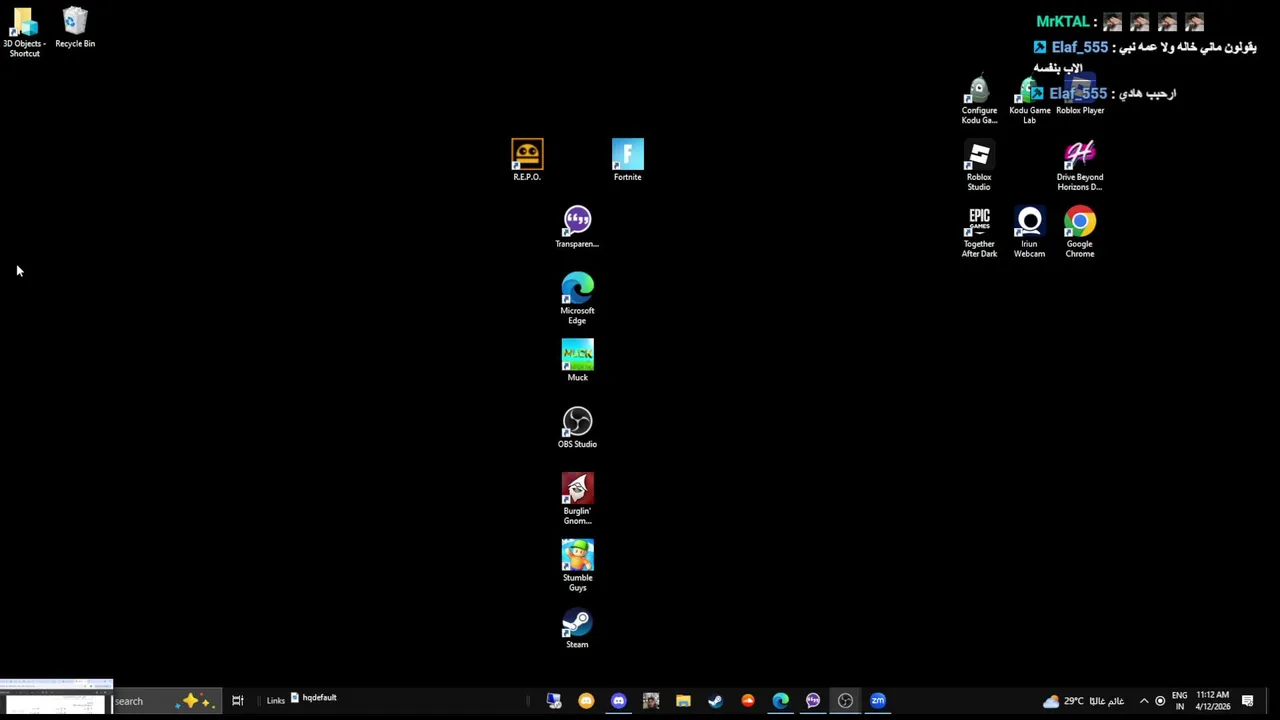
Task: Select the Steam desktop shortcut
Action: 577,628
